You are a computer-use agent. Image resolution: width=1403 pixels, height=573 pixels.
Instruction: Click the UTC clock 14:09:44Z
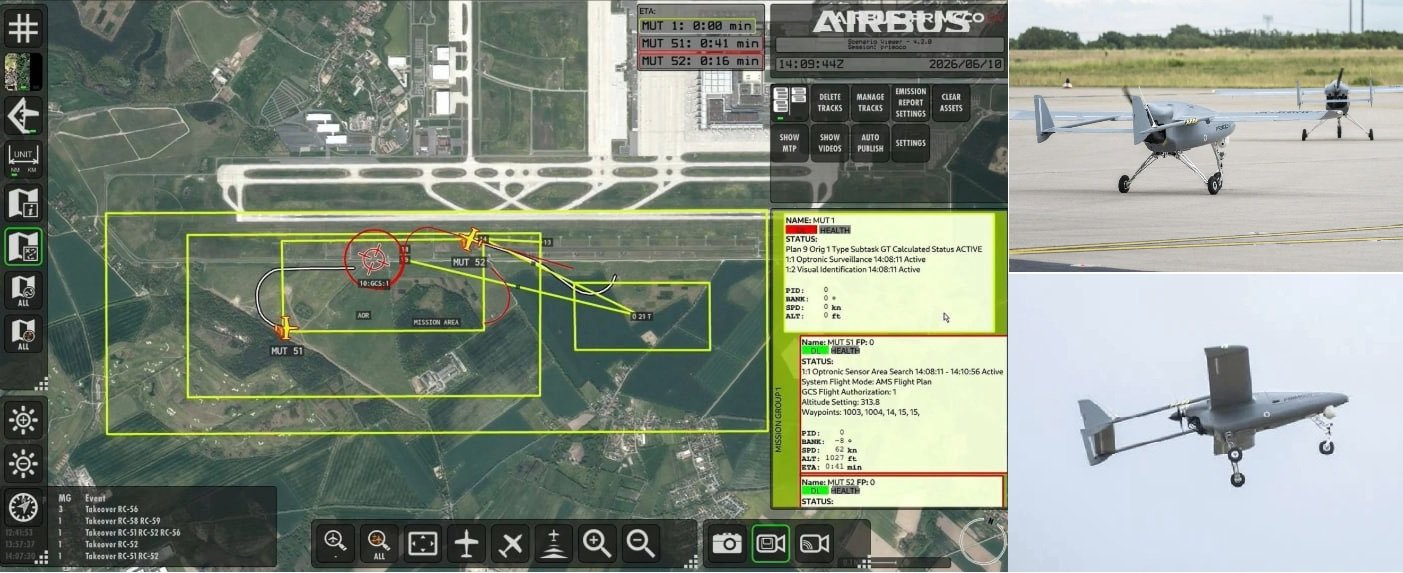[x=809, y=64]
